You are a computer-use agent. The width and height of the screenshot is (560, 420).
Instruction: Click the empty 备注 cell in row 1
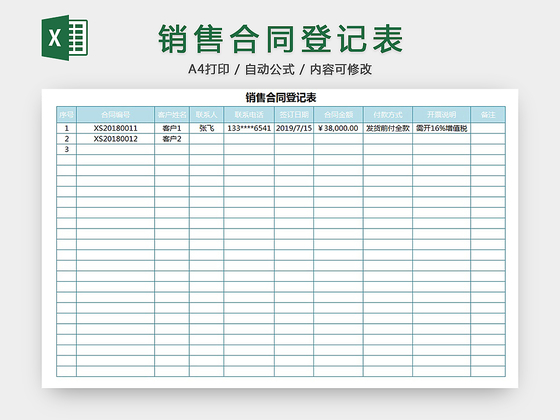[488, 128]
